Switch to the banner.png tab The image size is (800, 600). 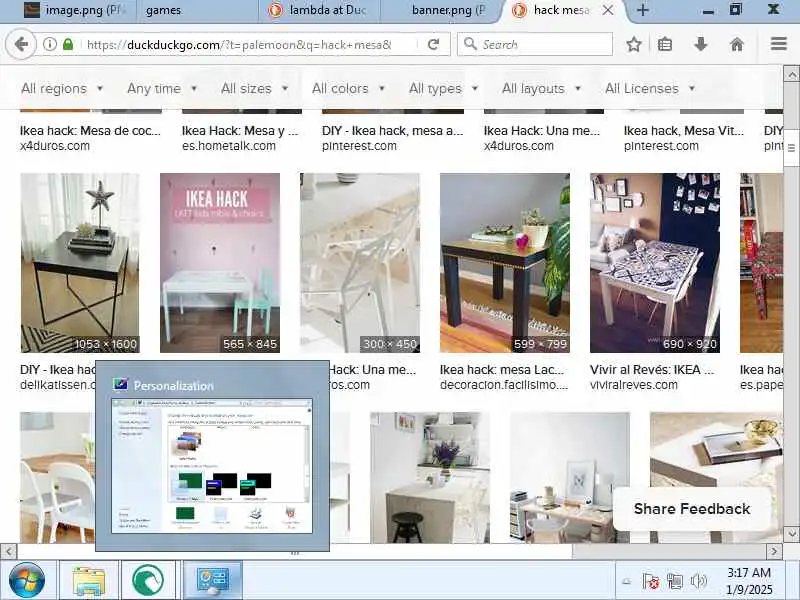pos(442,10)
